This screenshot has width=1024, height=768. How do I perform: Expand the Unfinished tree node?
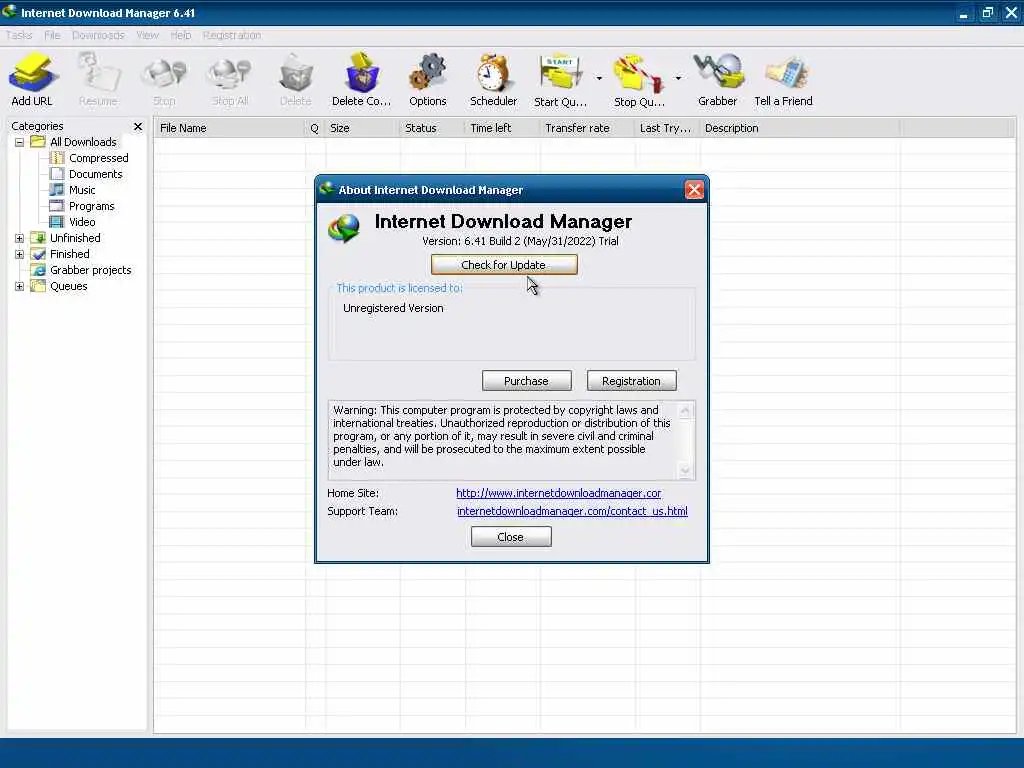[x=20, y=238]
